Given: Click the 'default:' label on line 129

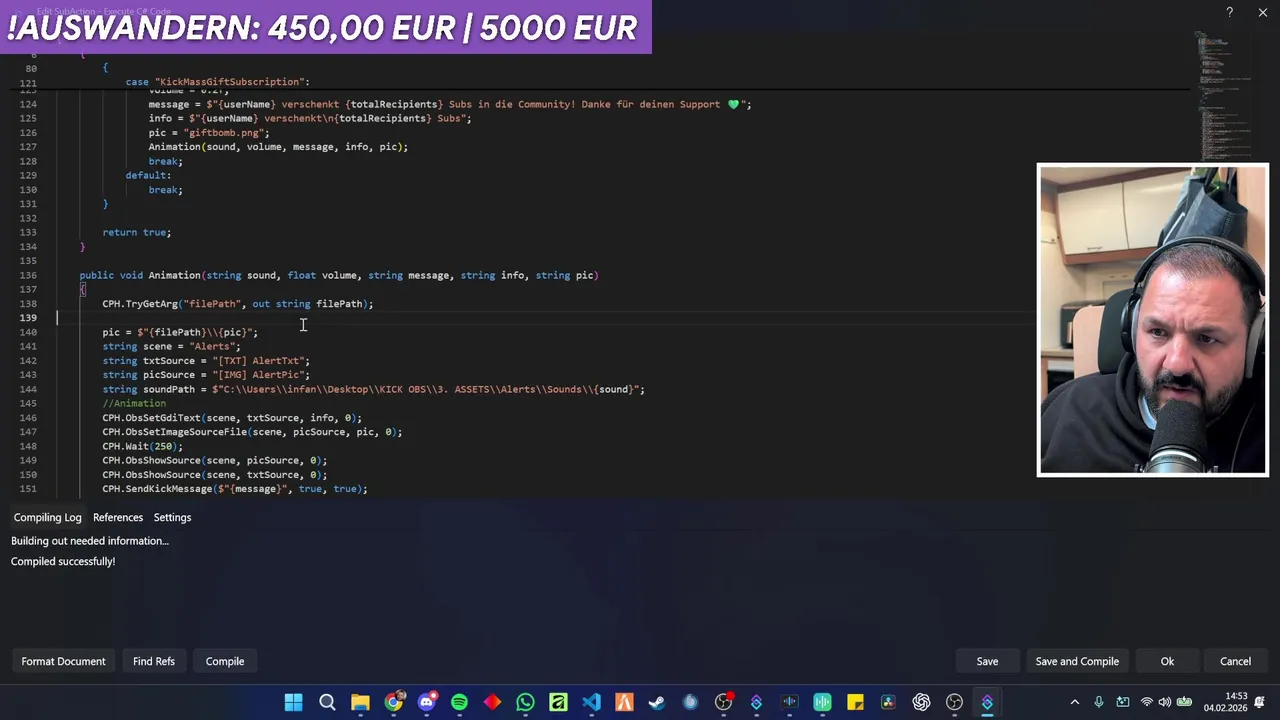Looking at the screenshot, I should (148, 176).
